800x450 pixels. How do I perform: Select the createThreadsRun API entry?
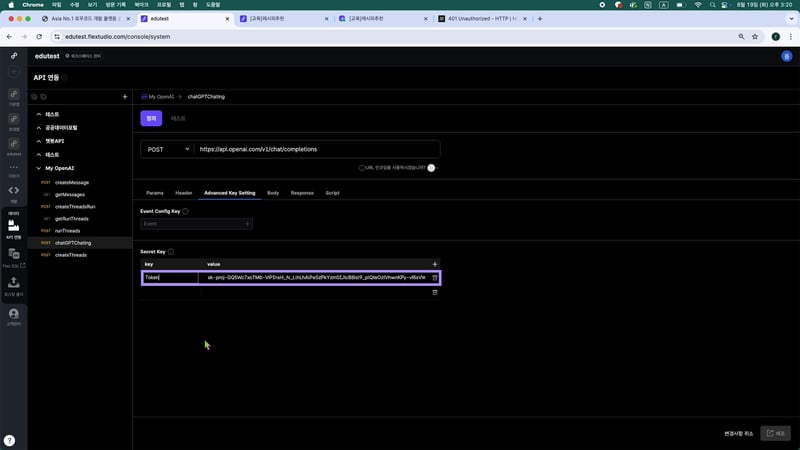tap(76, 206)
